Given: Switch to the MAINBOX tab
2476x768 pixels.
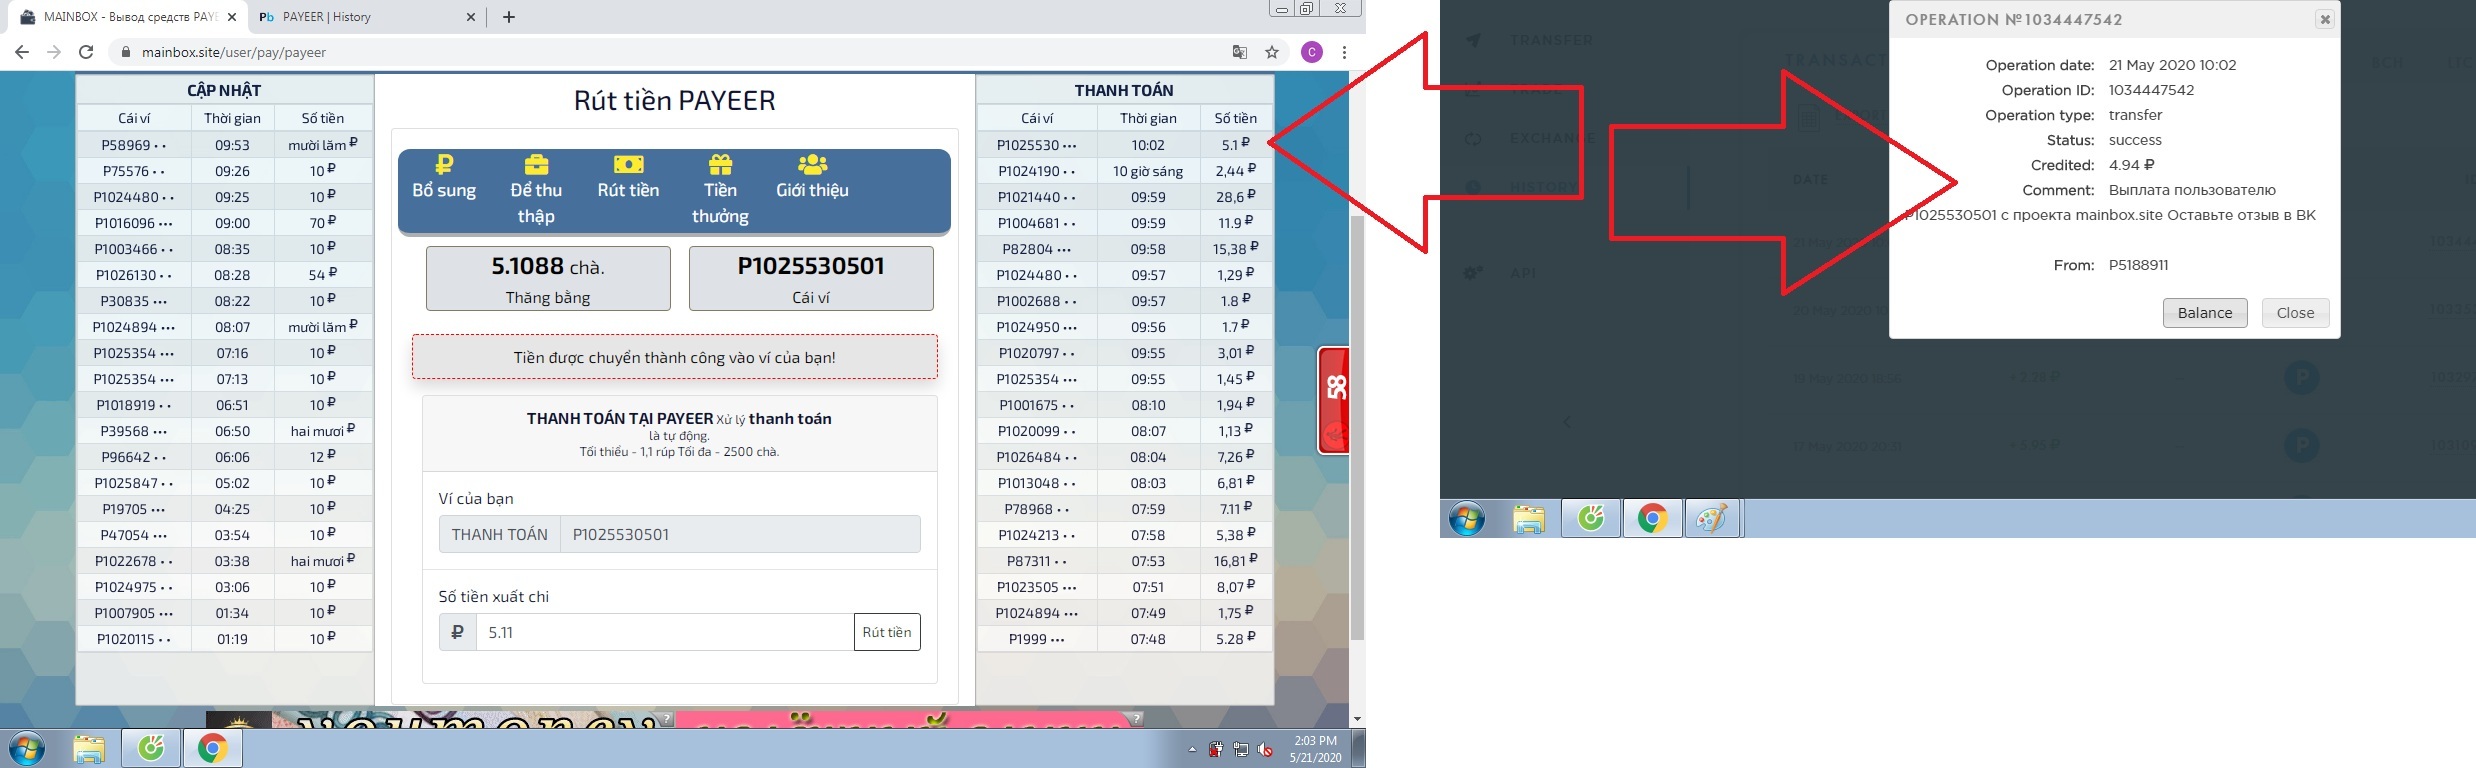Looking at the screenshot, I should (x=126, y=17).
